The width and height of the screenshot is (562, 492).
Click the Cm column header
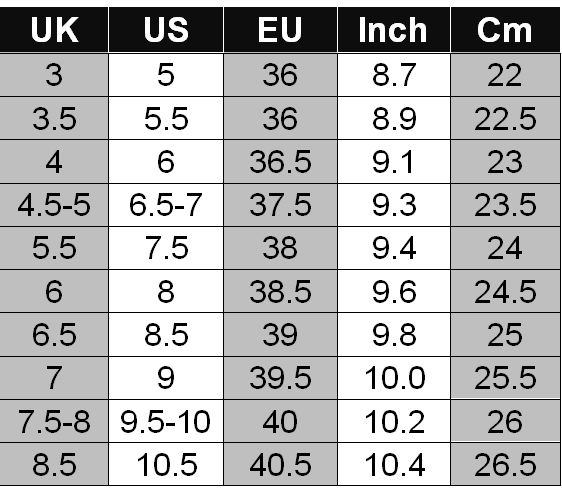click(505, 30)
